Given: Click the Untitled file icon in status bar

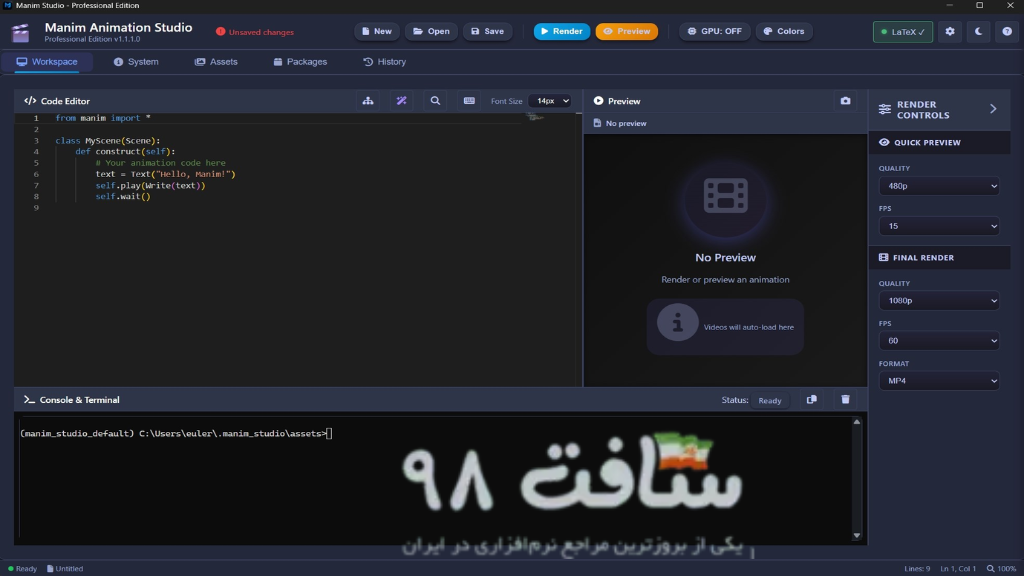Looking at the screenshot, I should click(x=50, y=568).
